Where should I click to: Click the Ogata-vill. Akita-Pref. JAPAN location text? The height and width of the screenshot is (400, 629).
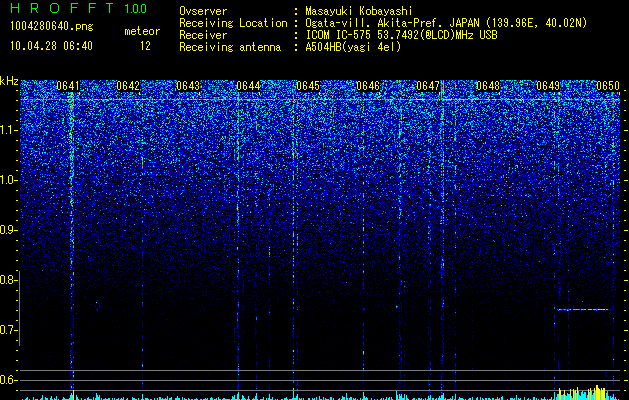coord(446,23)
